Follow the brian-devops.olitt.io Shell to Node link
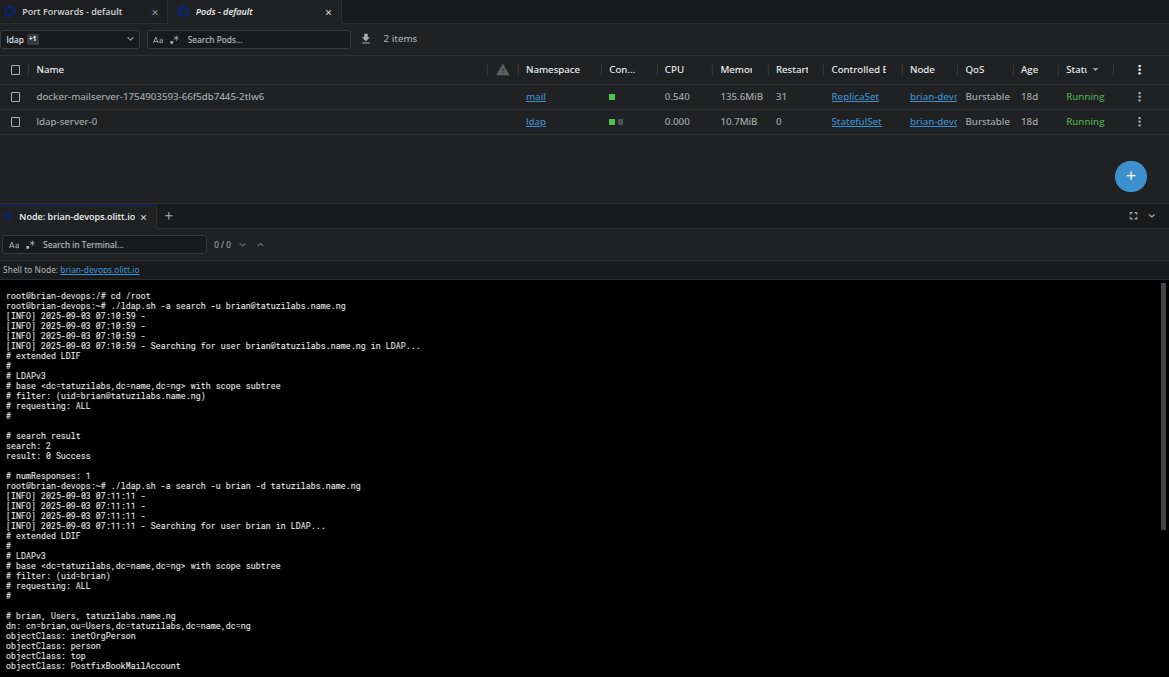This screenshot has height=677, width=1169. click(x=99, y=270)
